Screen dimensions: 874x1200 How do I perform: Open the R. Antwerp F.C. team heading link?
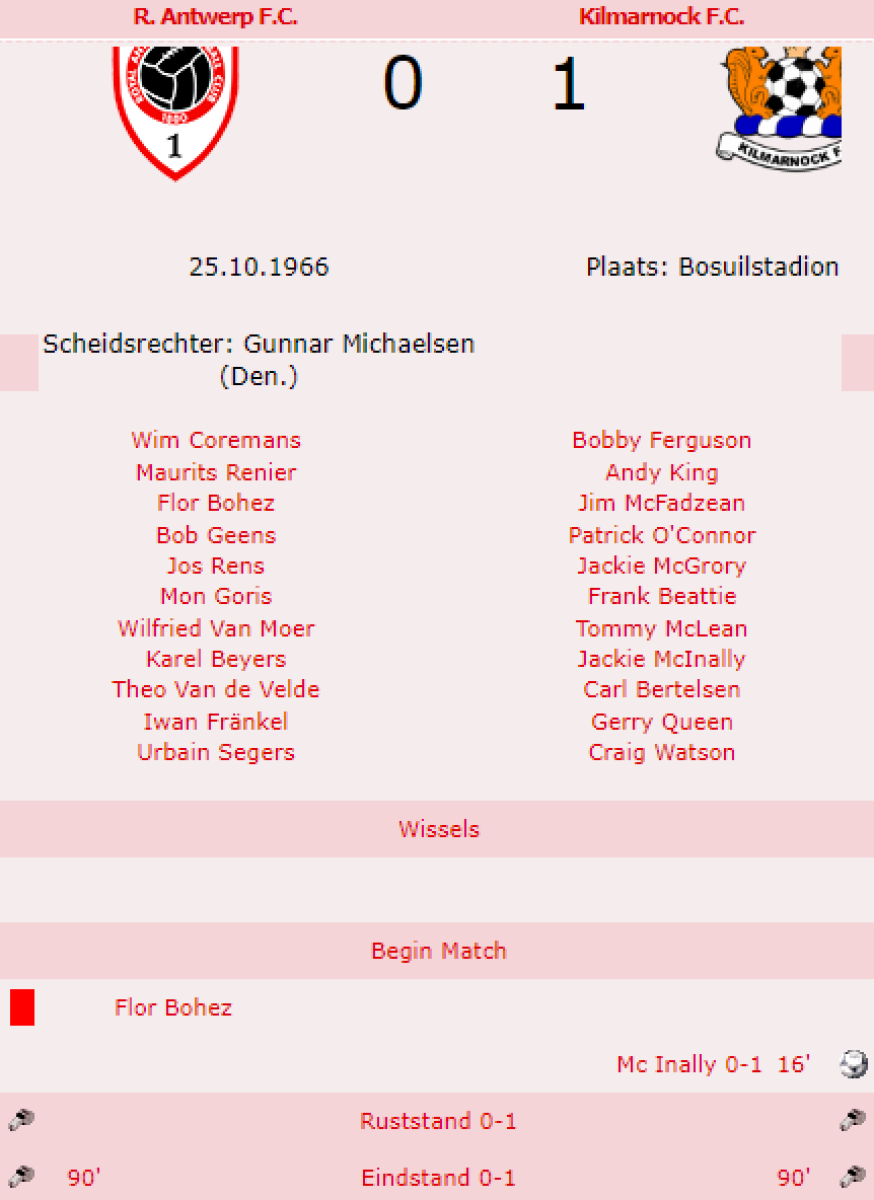tap(215, 17)
